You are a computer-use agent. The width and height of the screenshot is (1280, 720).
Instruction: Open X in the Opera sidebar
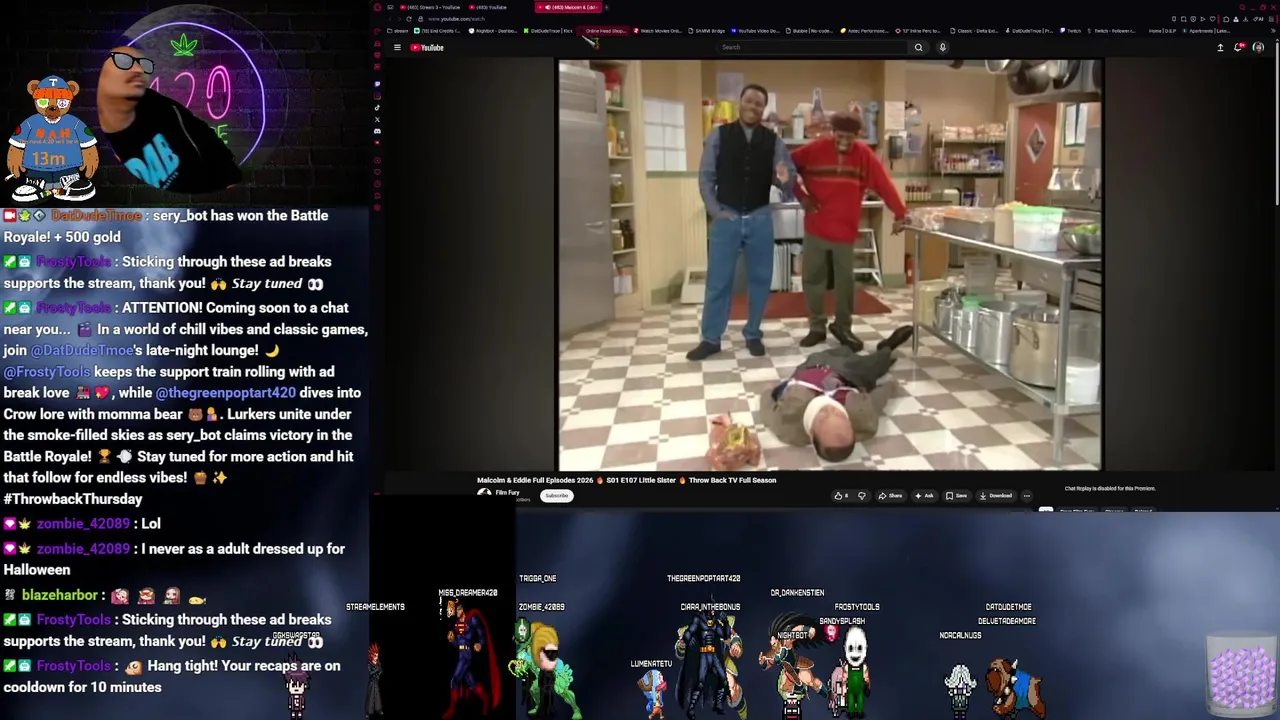click(377, 119)
